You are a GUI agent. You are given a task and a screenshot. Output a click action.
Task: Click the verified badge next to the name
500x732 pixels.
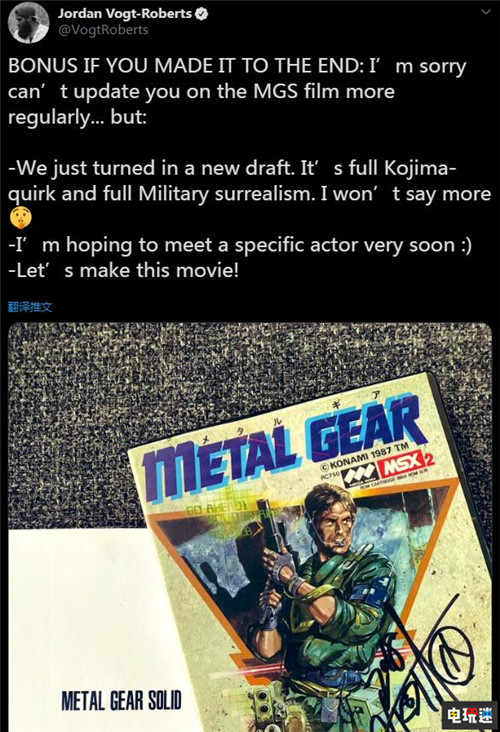point(201,14)
